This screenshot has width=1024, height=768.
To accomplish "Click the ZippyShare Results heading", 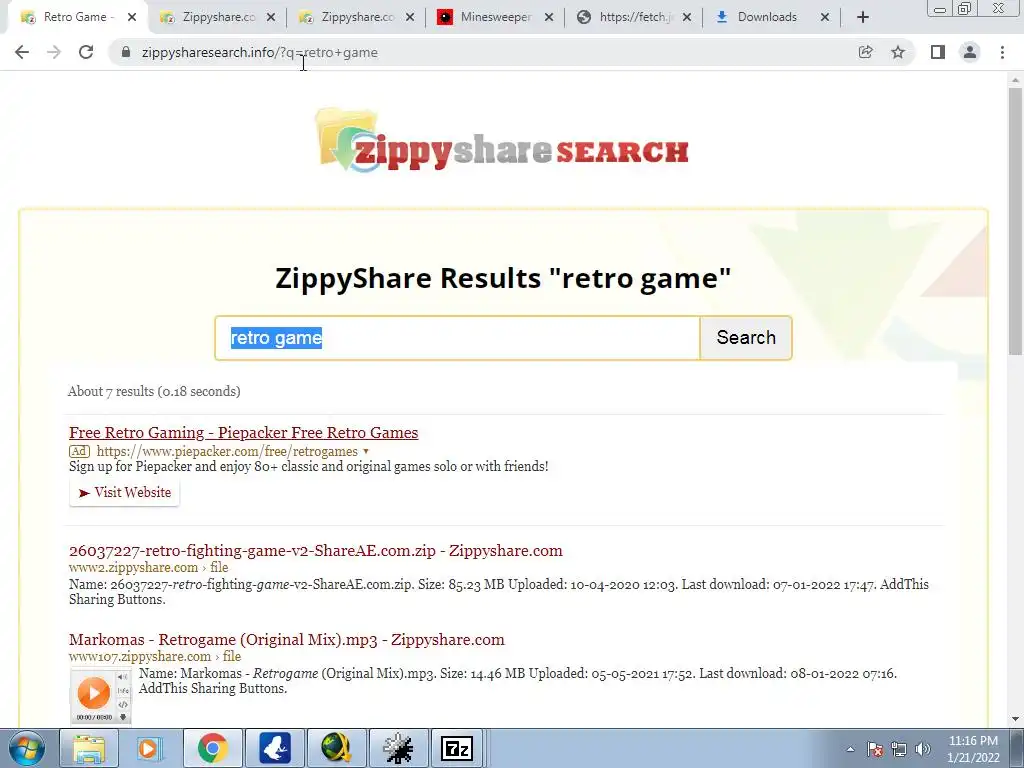I will coord(503,278).
